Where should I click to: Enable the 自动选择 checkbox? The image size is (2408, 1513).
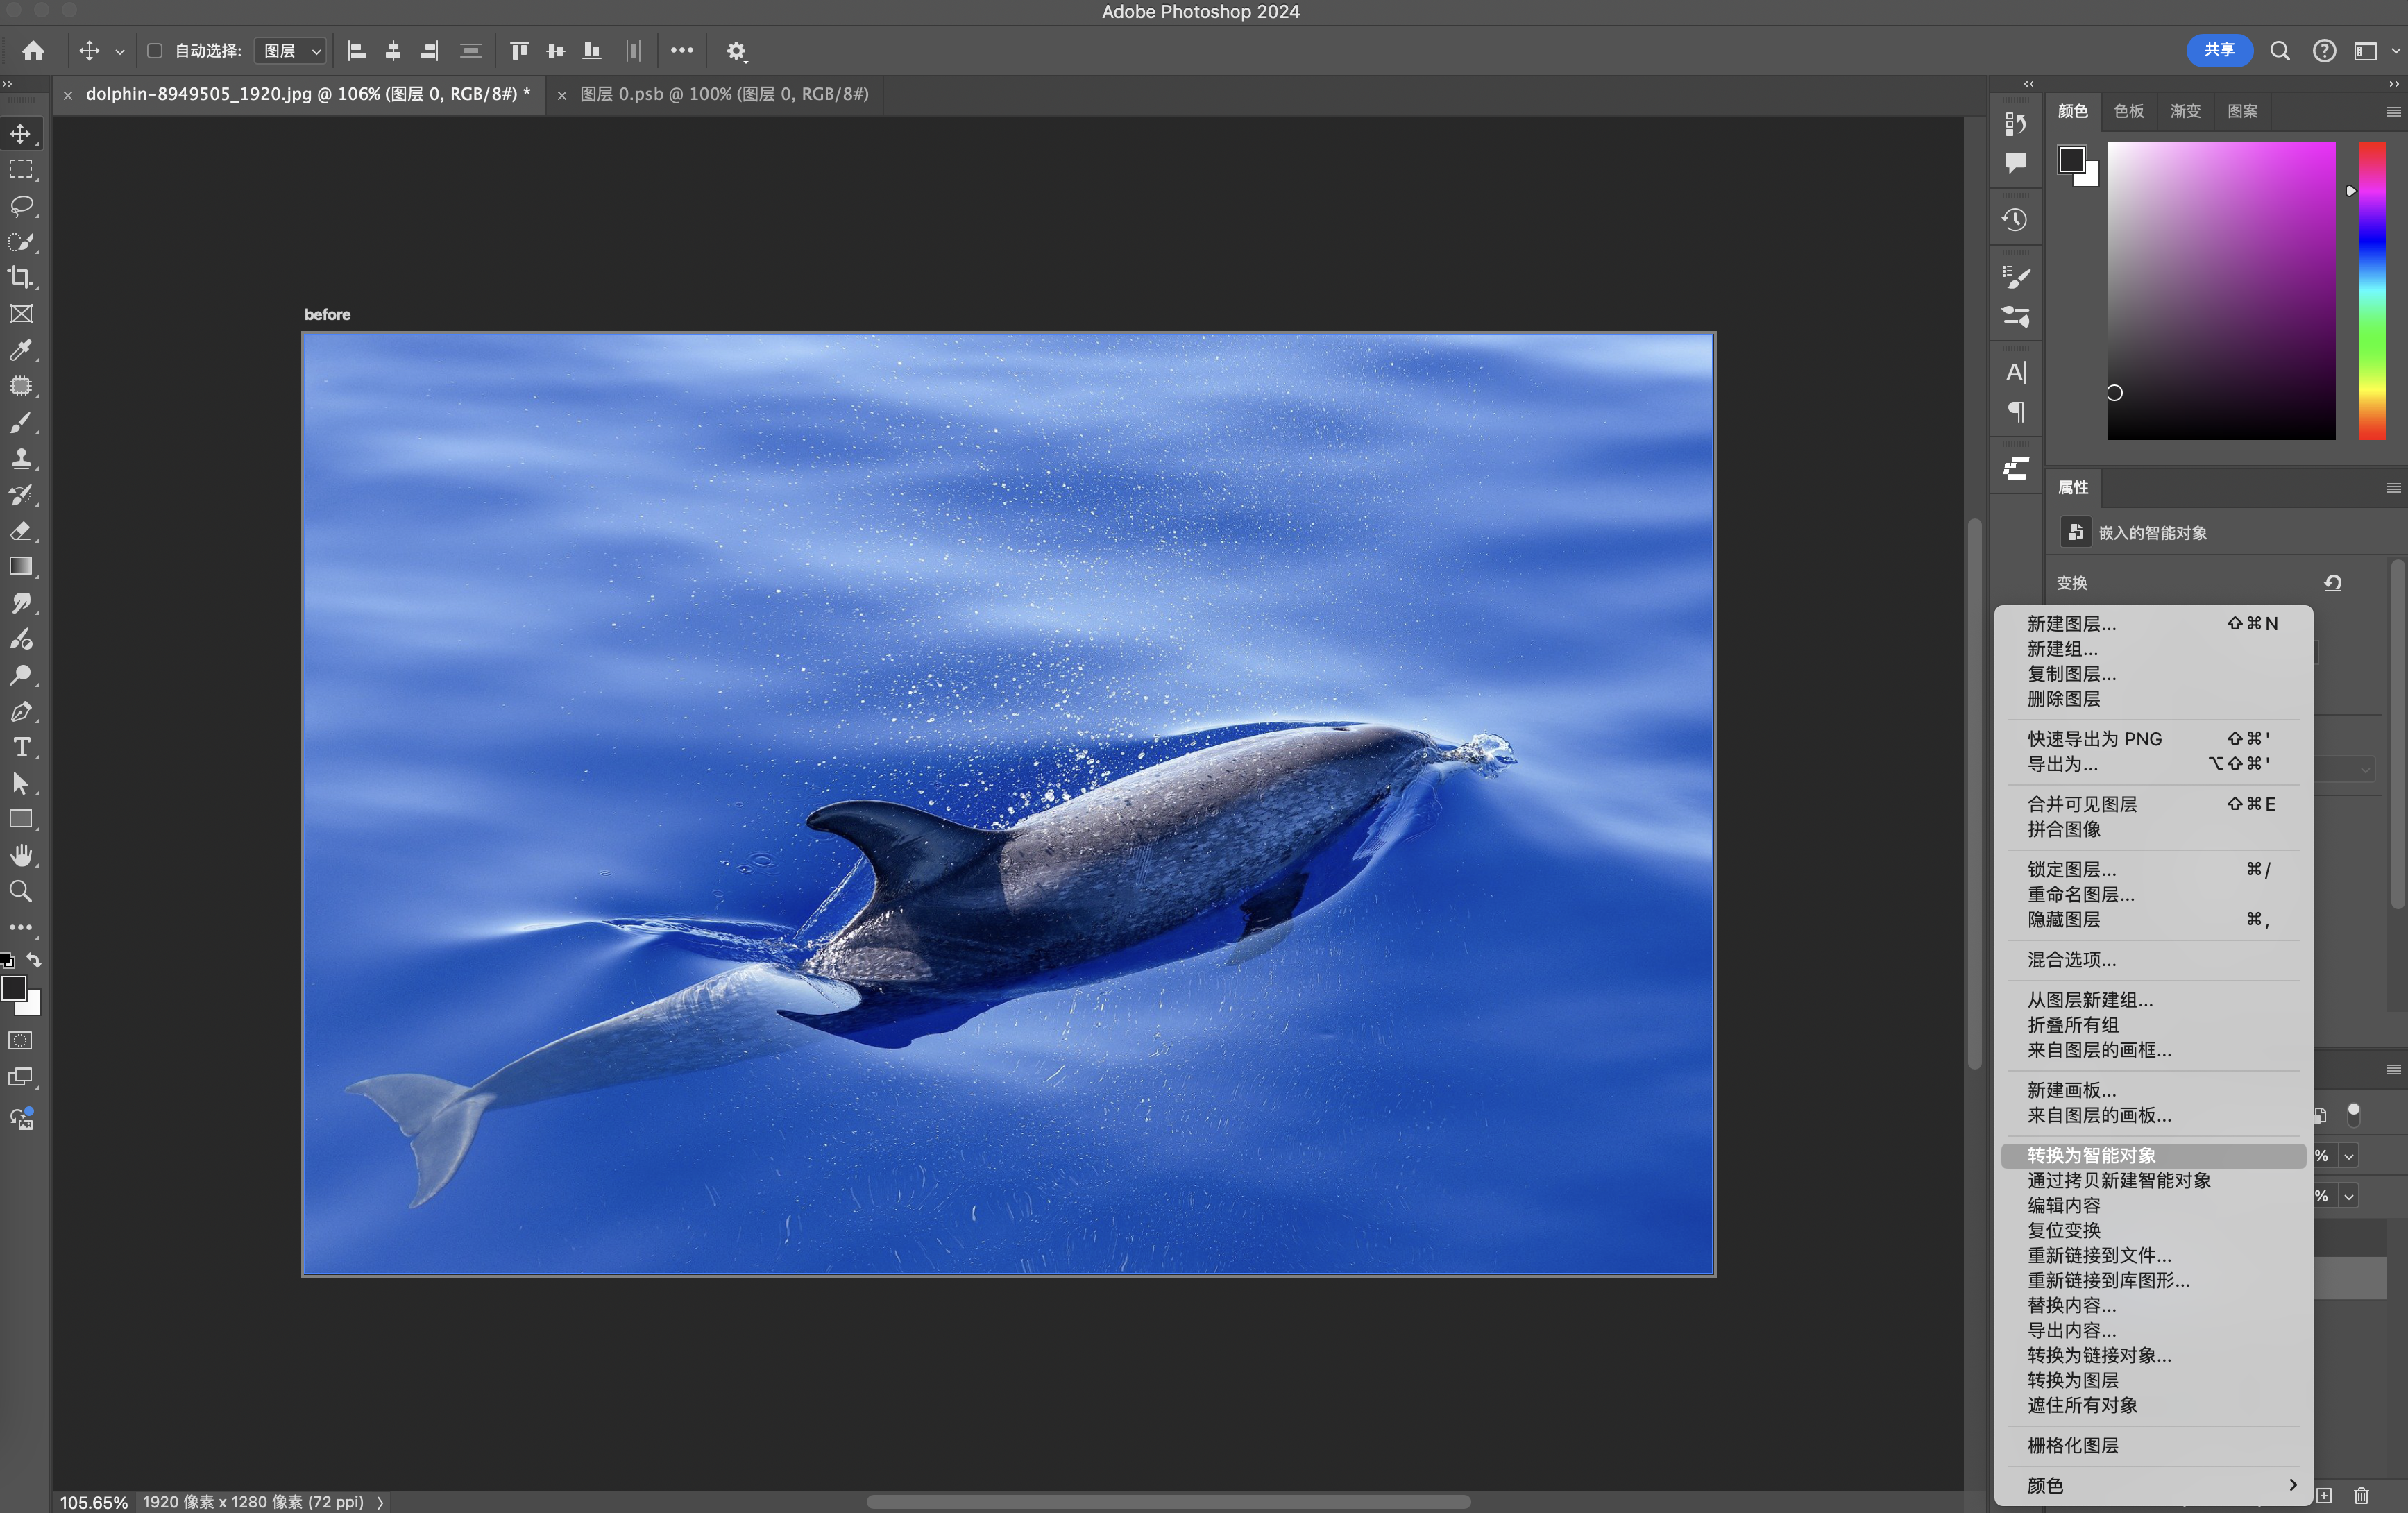155,50
